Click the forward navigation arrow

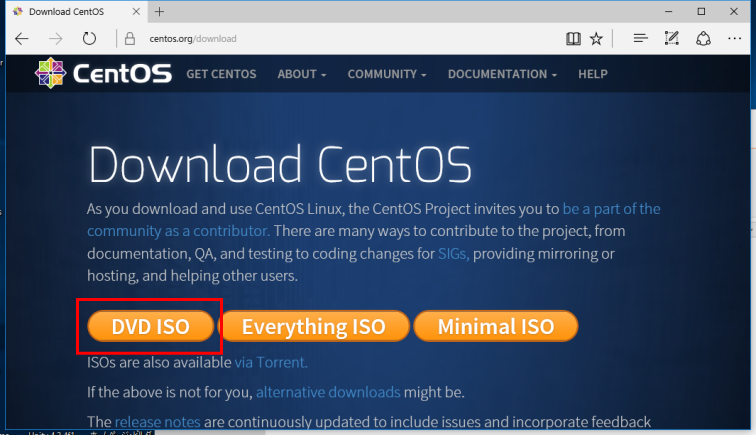tap(55, 39)
